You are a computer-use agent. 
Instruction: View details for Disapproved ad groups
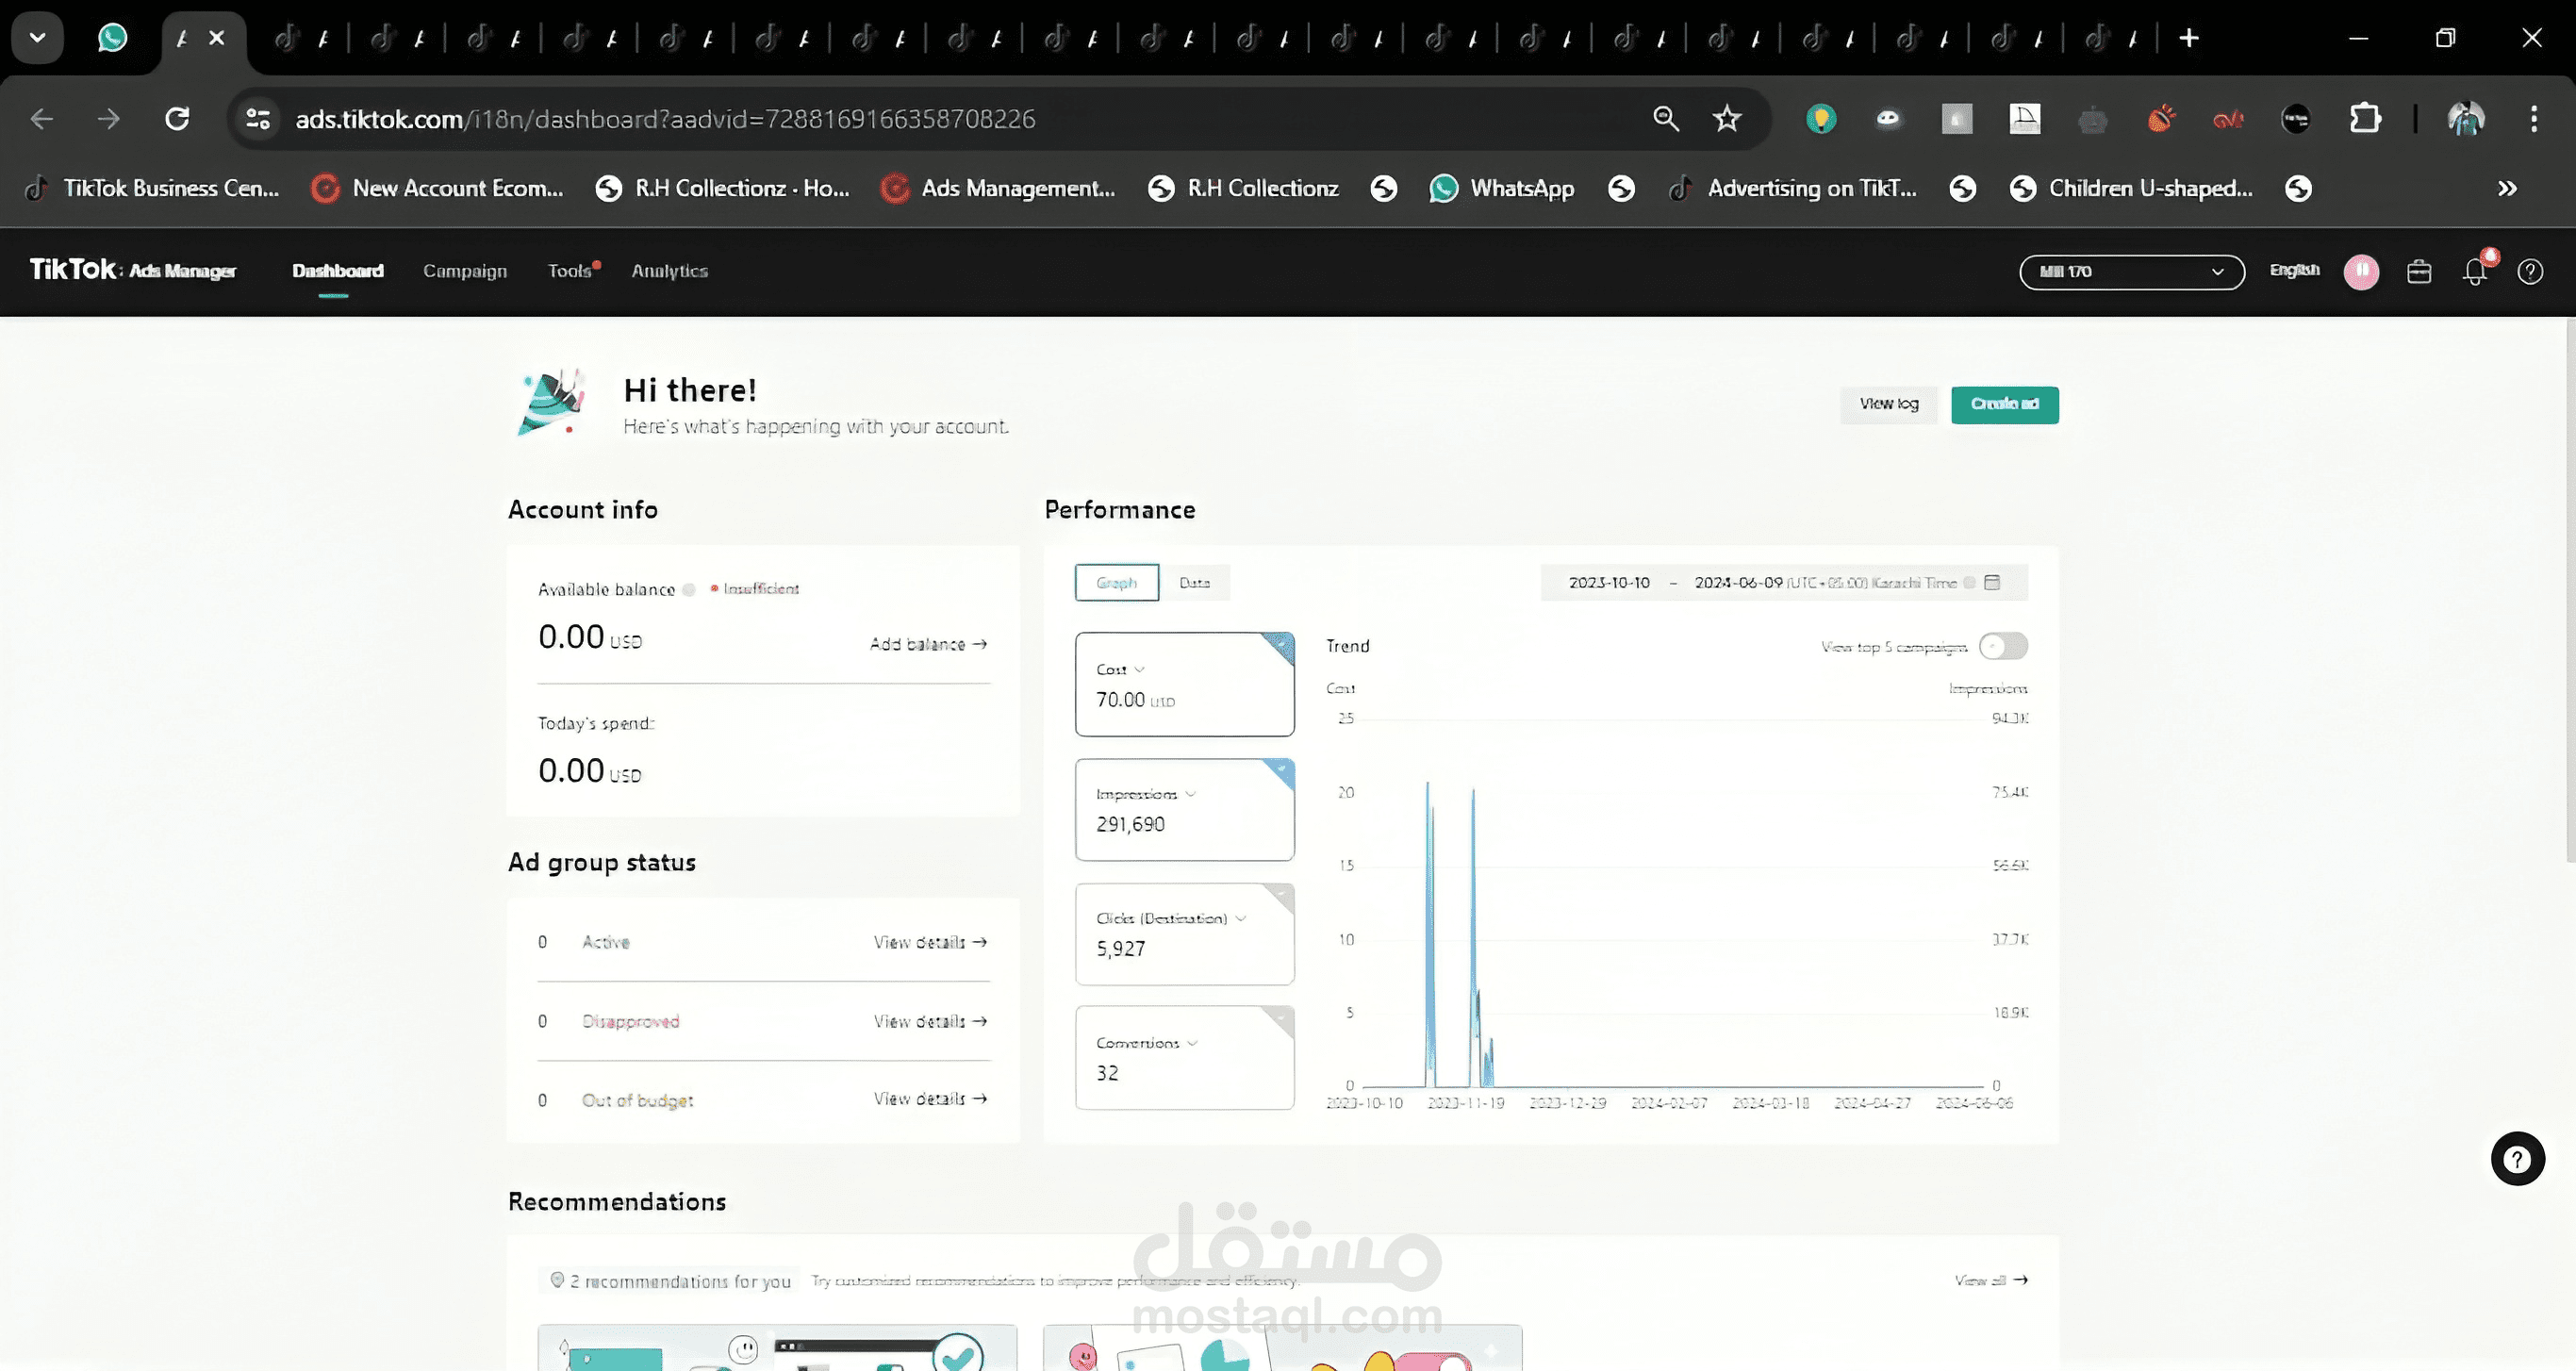click(930, 1021)
